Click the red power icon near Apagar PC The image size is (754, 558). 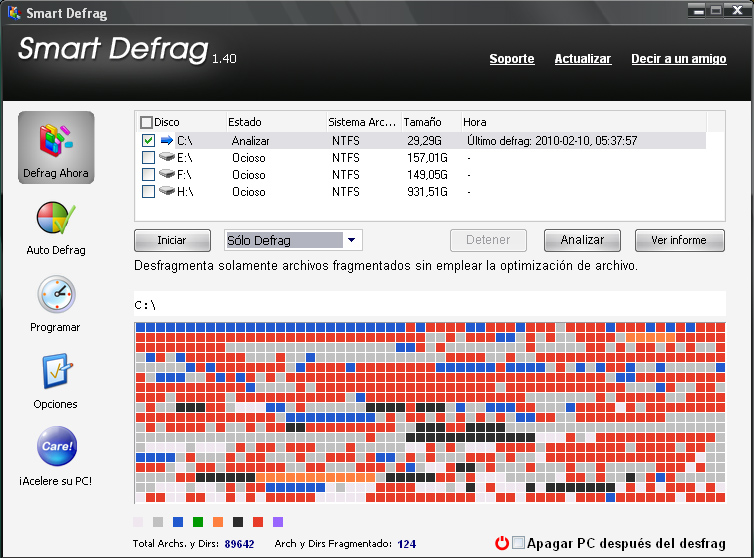(502, 543)
